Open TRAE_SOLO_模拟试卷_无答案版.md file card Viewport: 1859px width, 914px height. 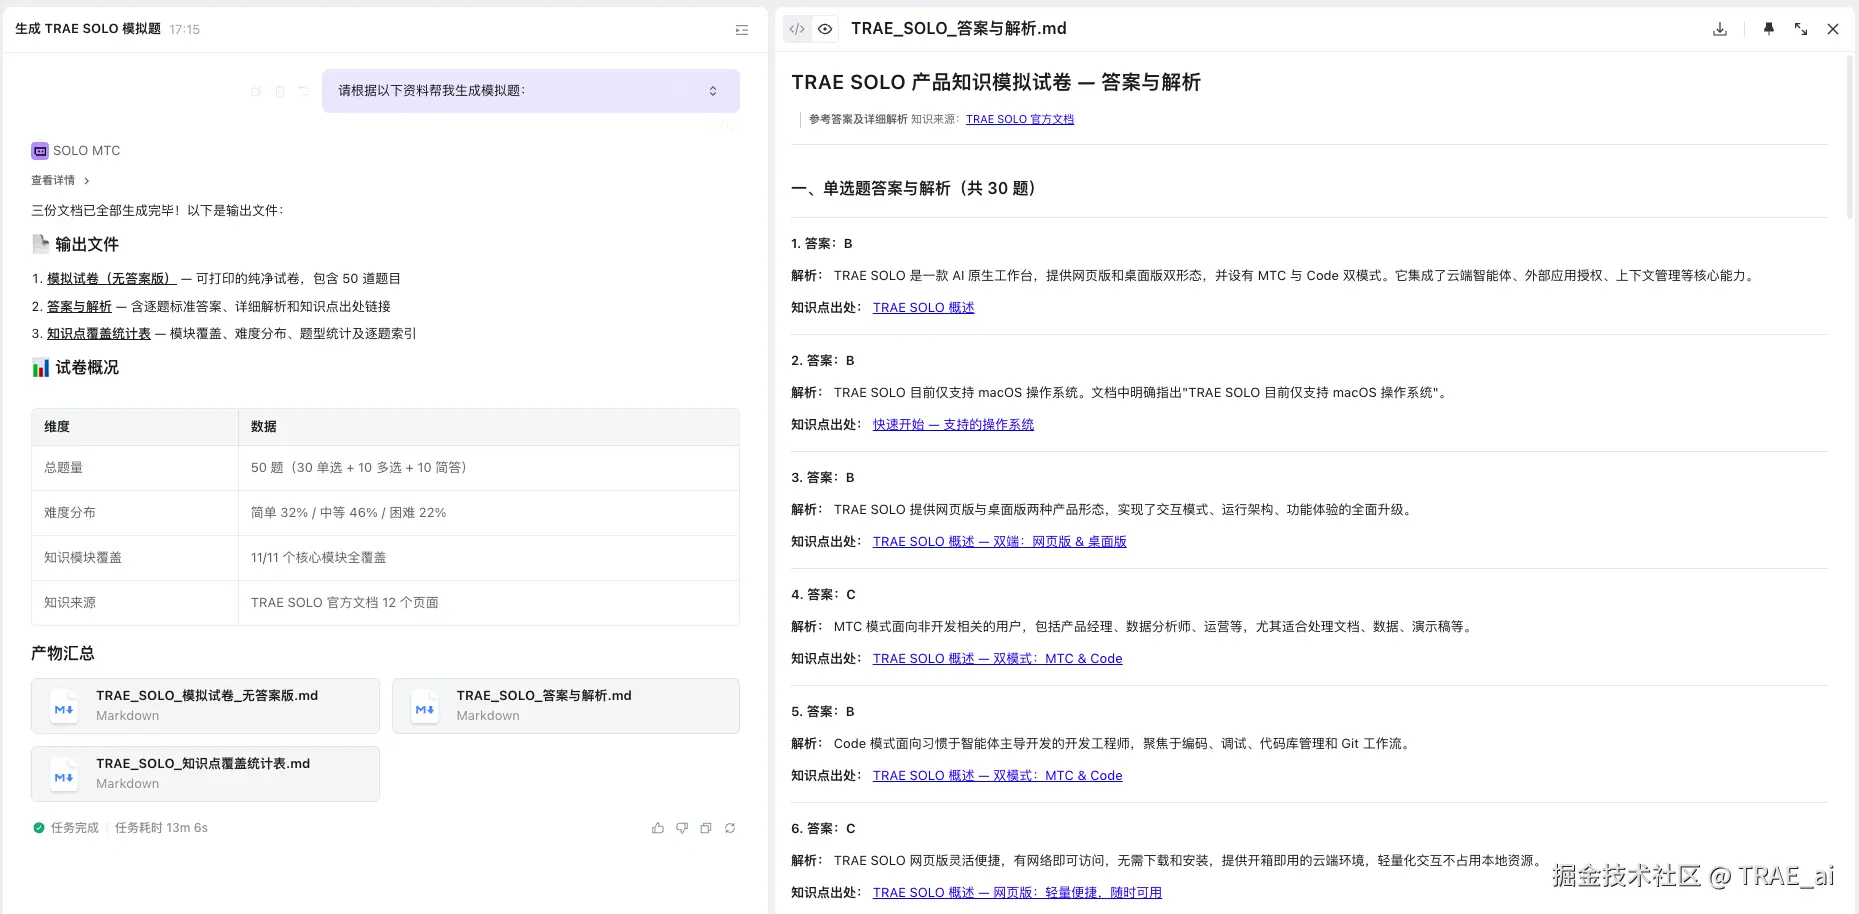tap(205, 706)
